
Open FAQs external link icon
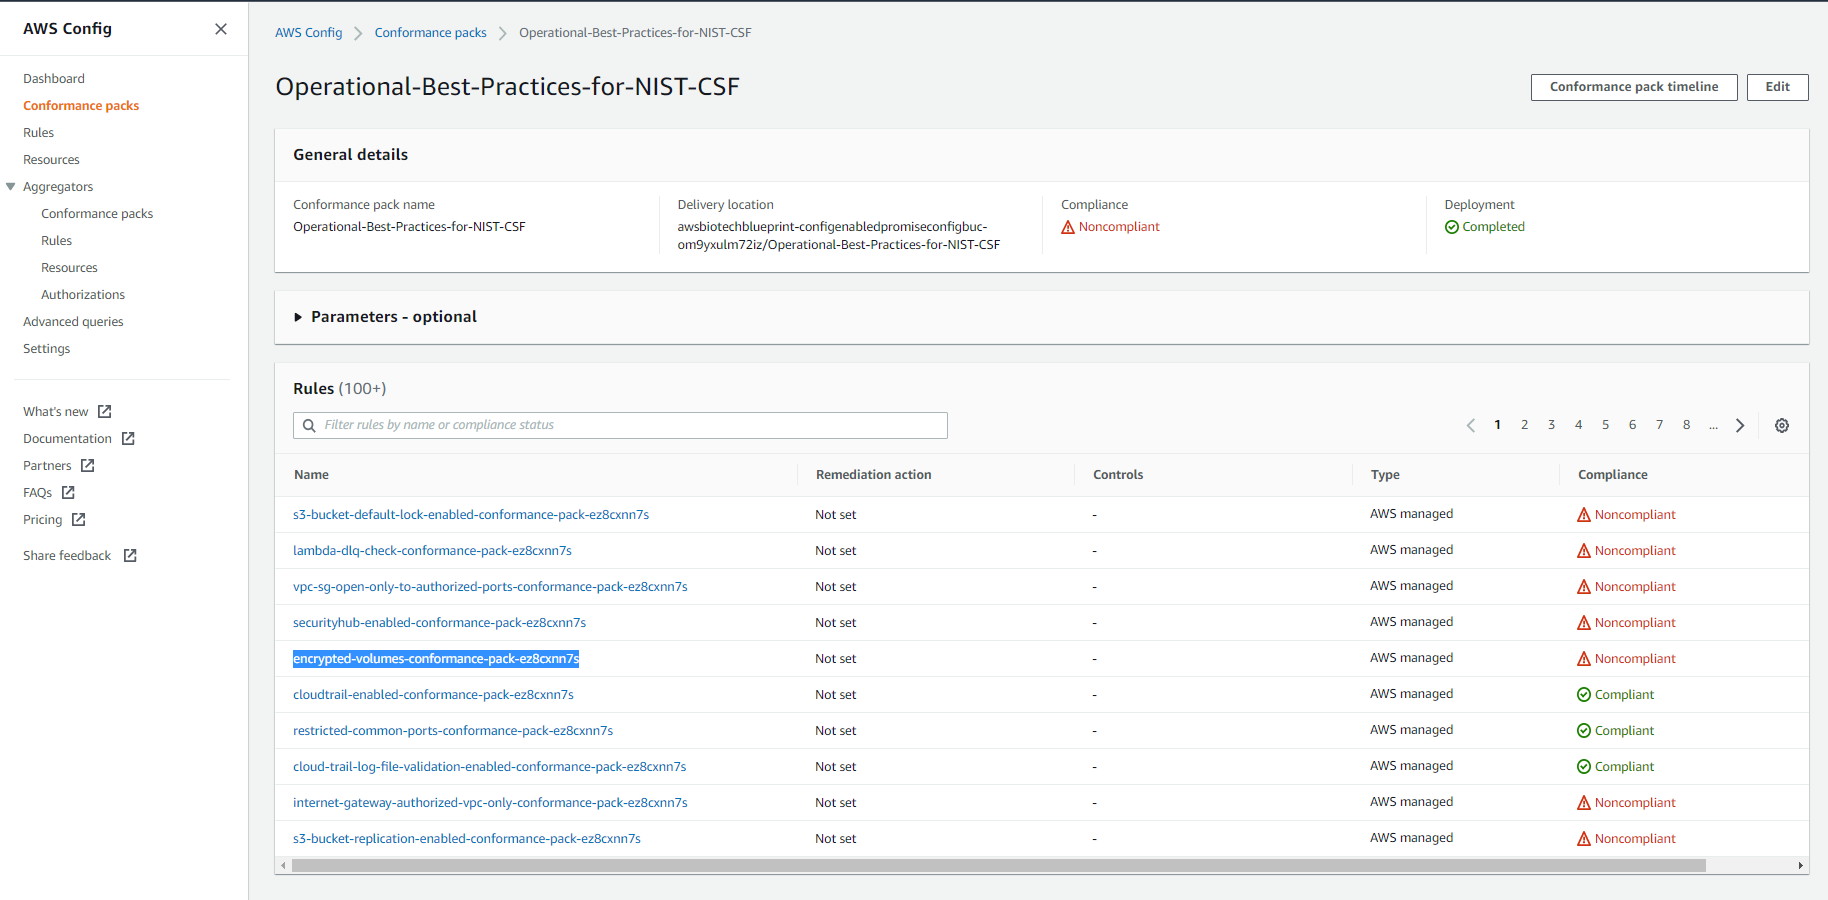tap(68, 493)
